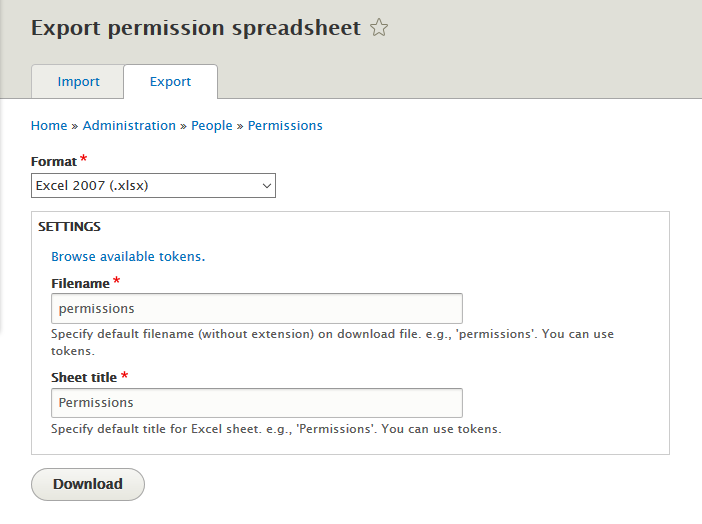This screenshot has height=524, width=702.
Task: Click the Permissions breadcrumb link
Action: [x=285, y=126]
